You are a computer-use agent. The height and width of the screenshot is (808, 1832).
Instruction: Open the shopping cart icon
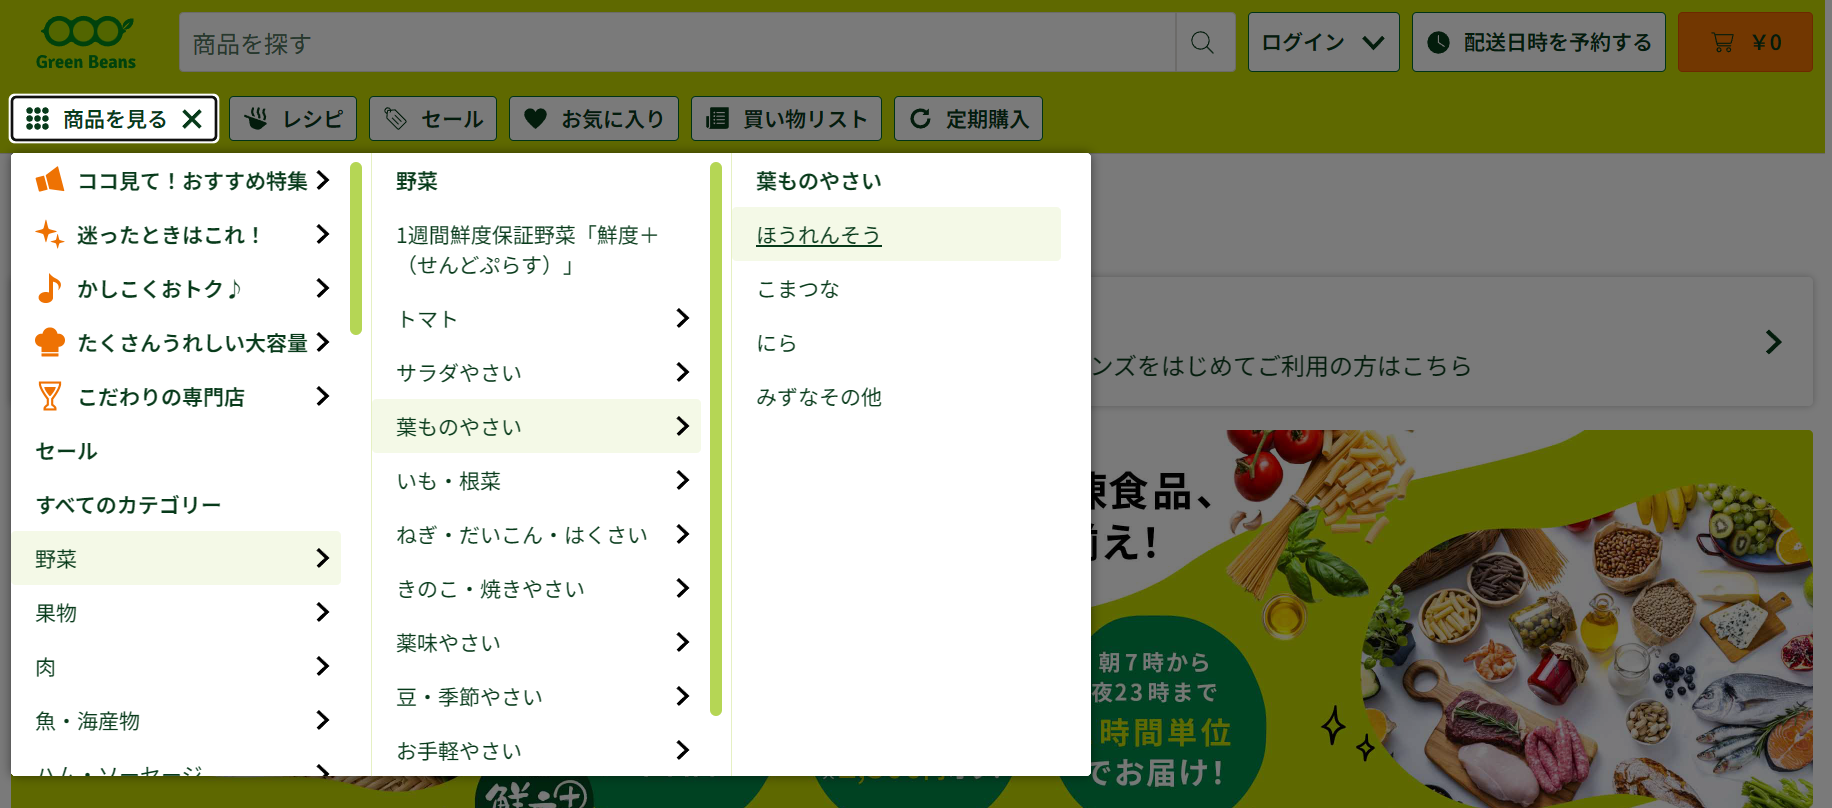pos(1723,42)
